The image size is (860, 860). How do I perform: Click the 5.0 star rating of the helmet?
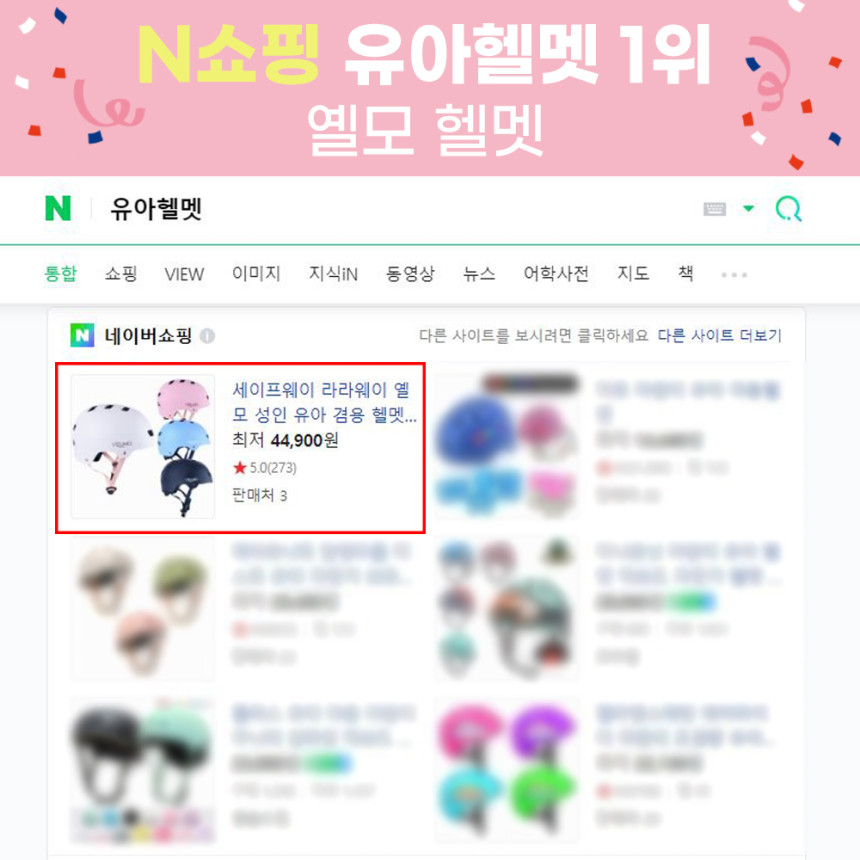coord(264,468)
